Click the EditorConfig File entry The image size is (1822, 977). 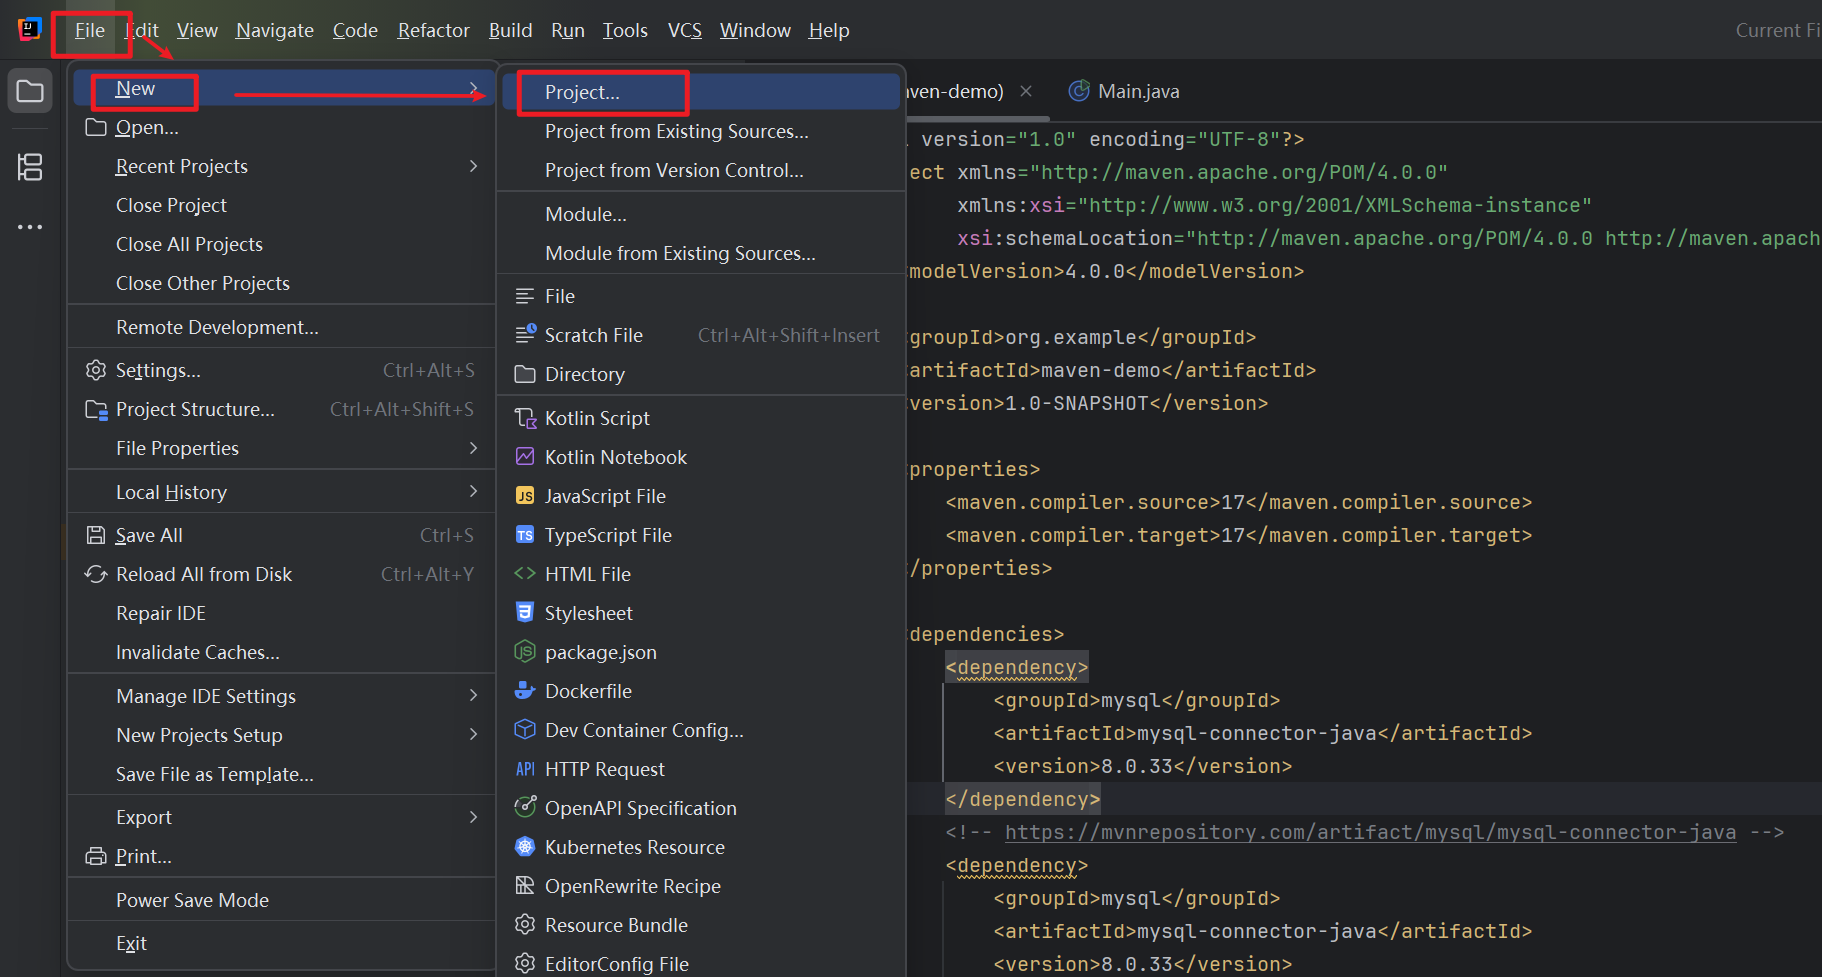point(701,964)
